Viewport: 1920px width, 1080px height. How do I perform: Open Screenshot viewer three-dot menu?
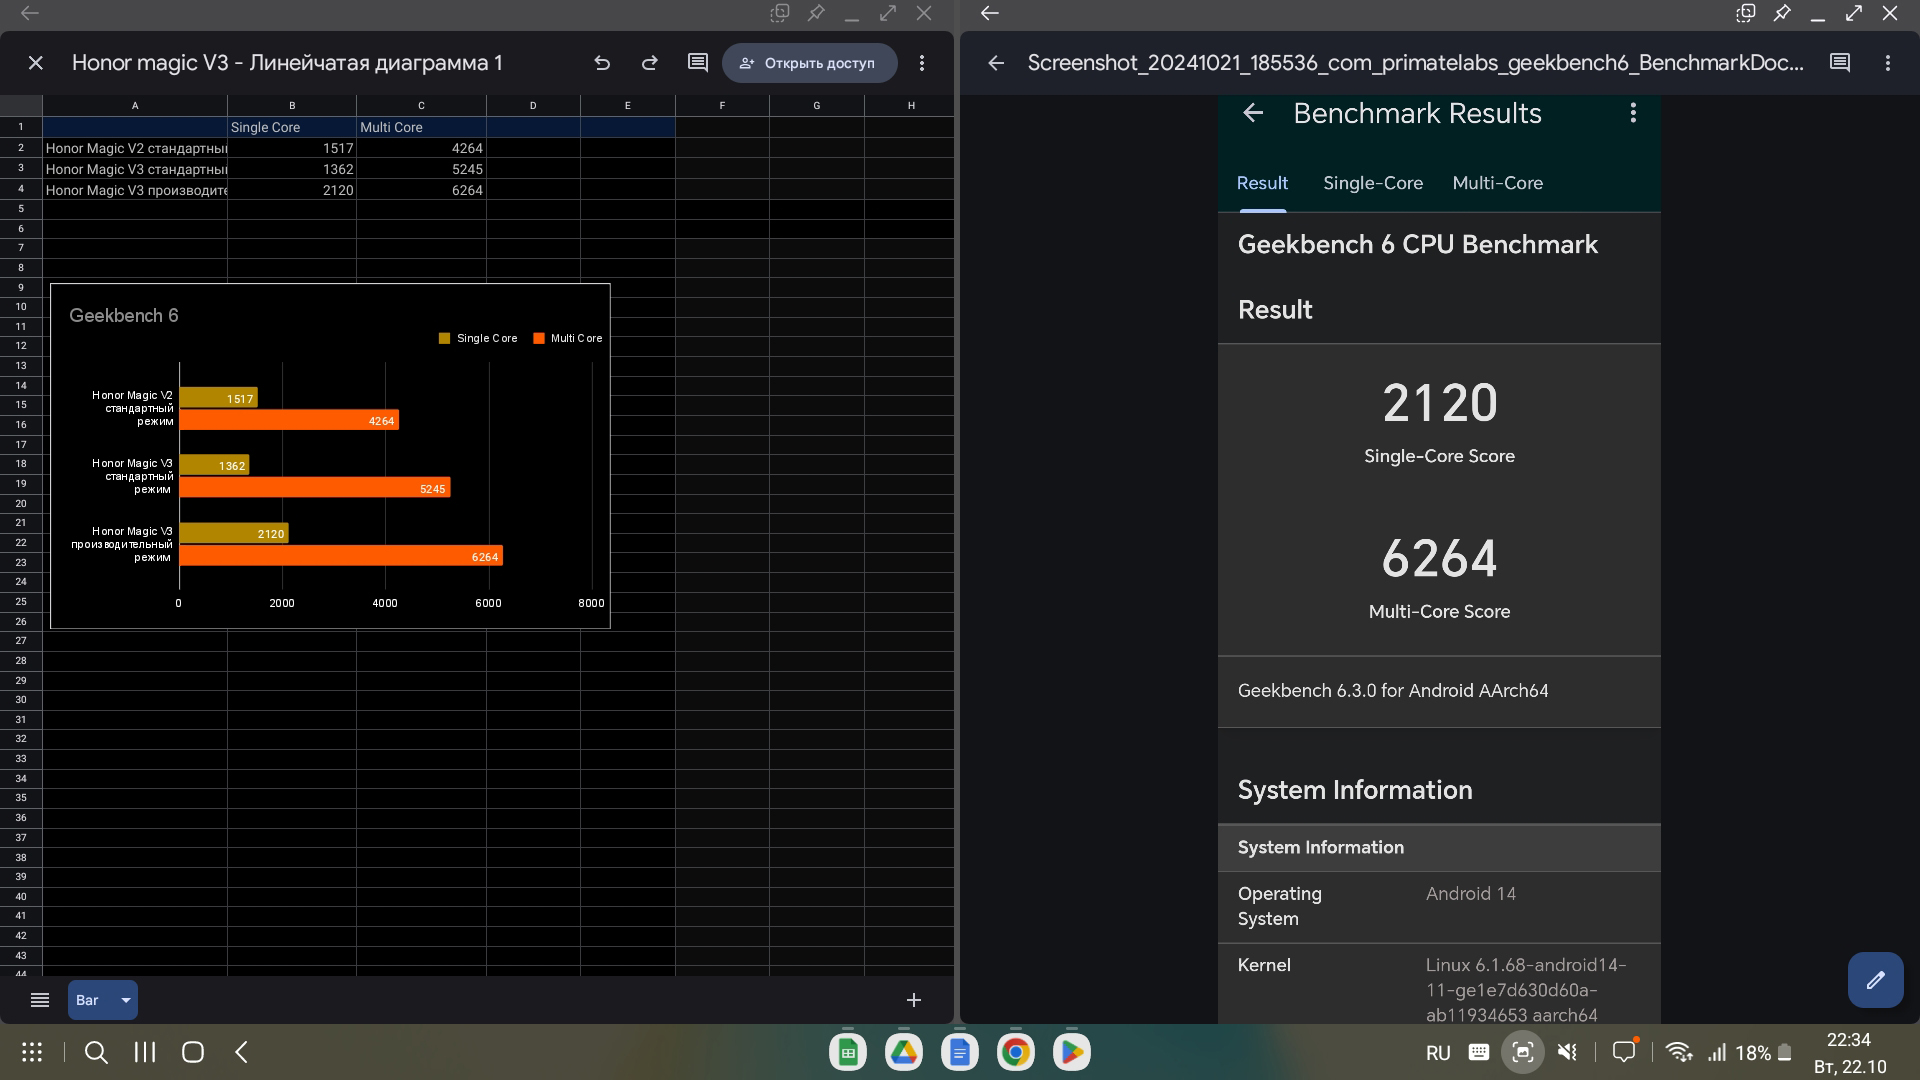1888,63
